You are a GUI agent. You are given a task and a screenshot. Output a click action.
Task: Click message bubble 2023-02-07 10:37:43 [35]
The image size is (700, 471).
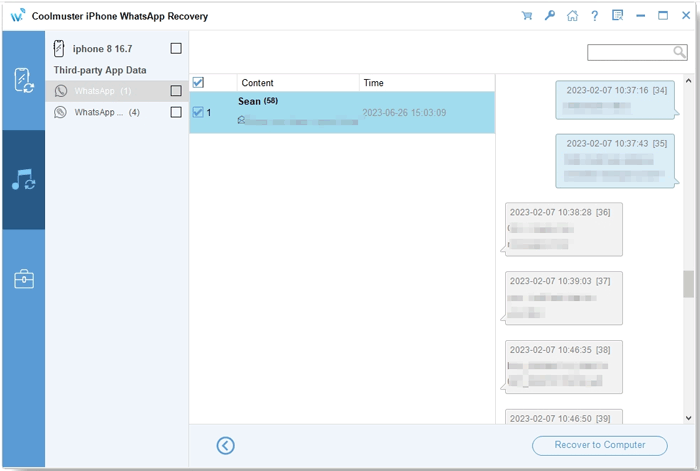click(x=615, y=161)
